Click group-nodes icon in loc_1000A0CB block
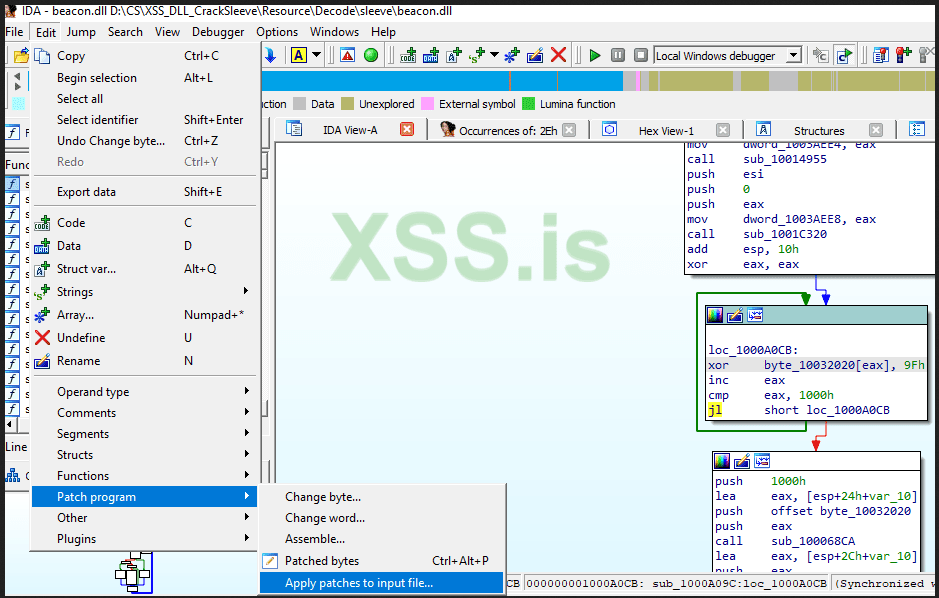939x598 pixels. [x=755, y=315]
